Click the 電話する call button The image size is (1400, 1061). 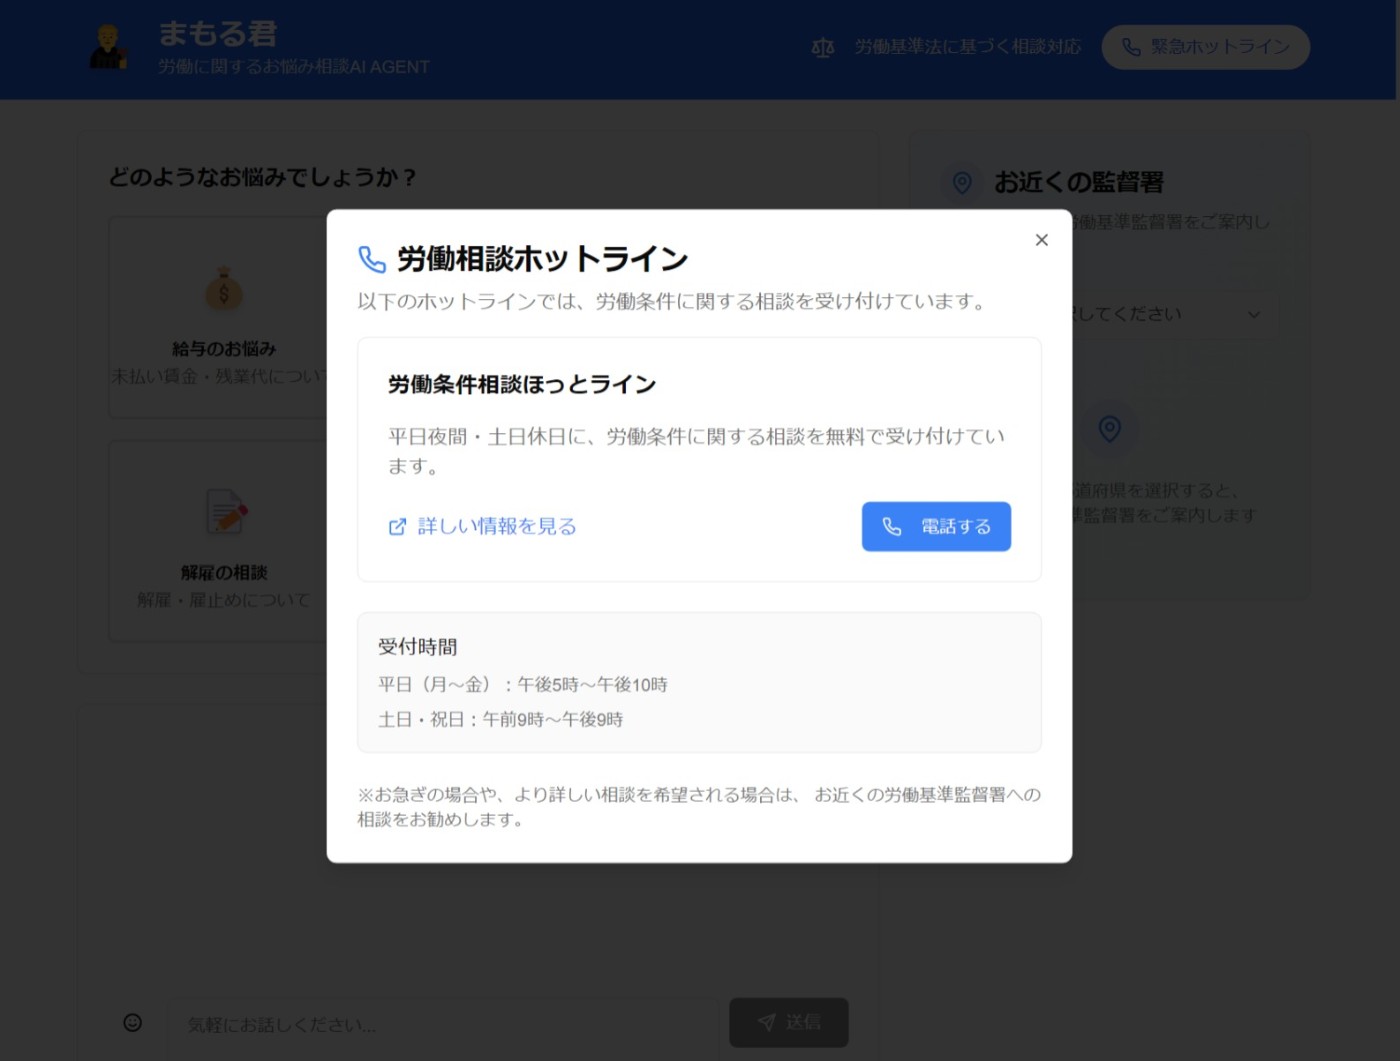tap(936, 526)
